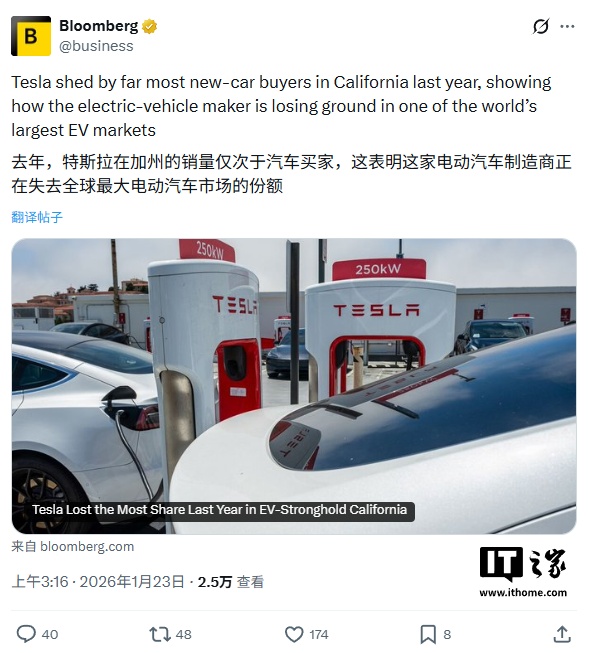Open the share upload icon
The image size is (590, 653).
tap(562, 634)
